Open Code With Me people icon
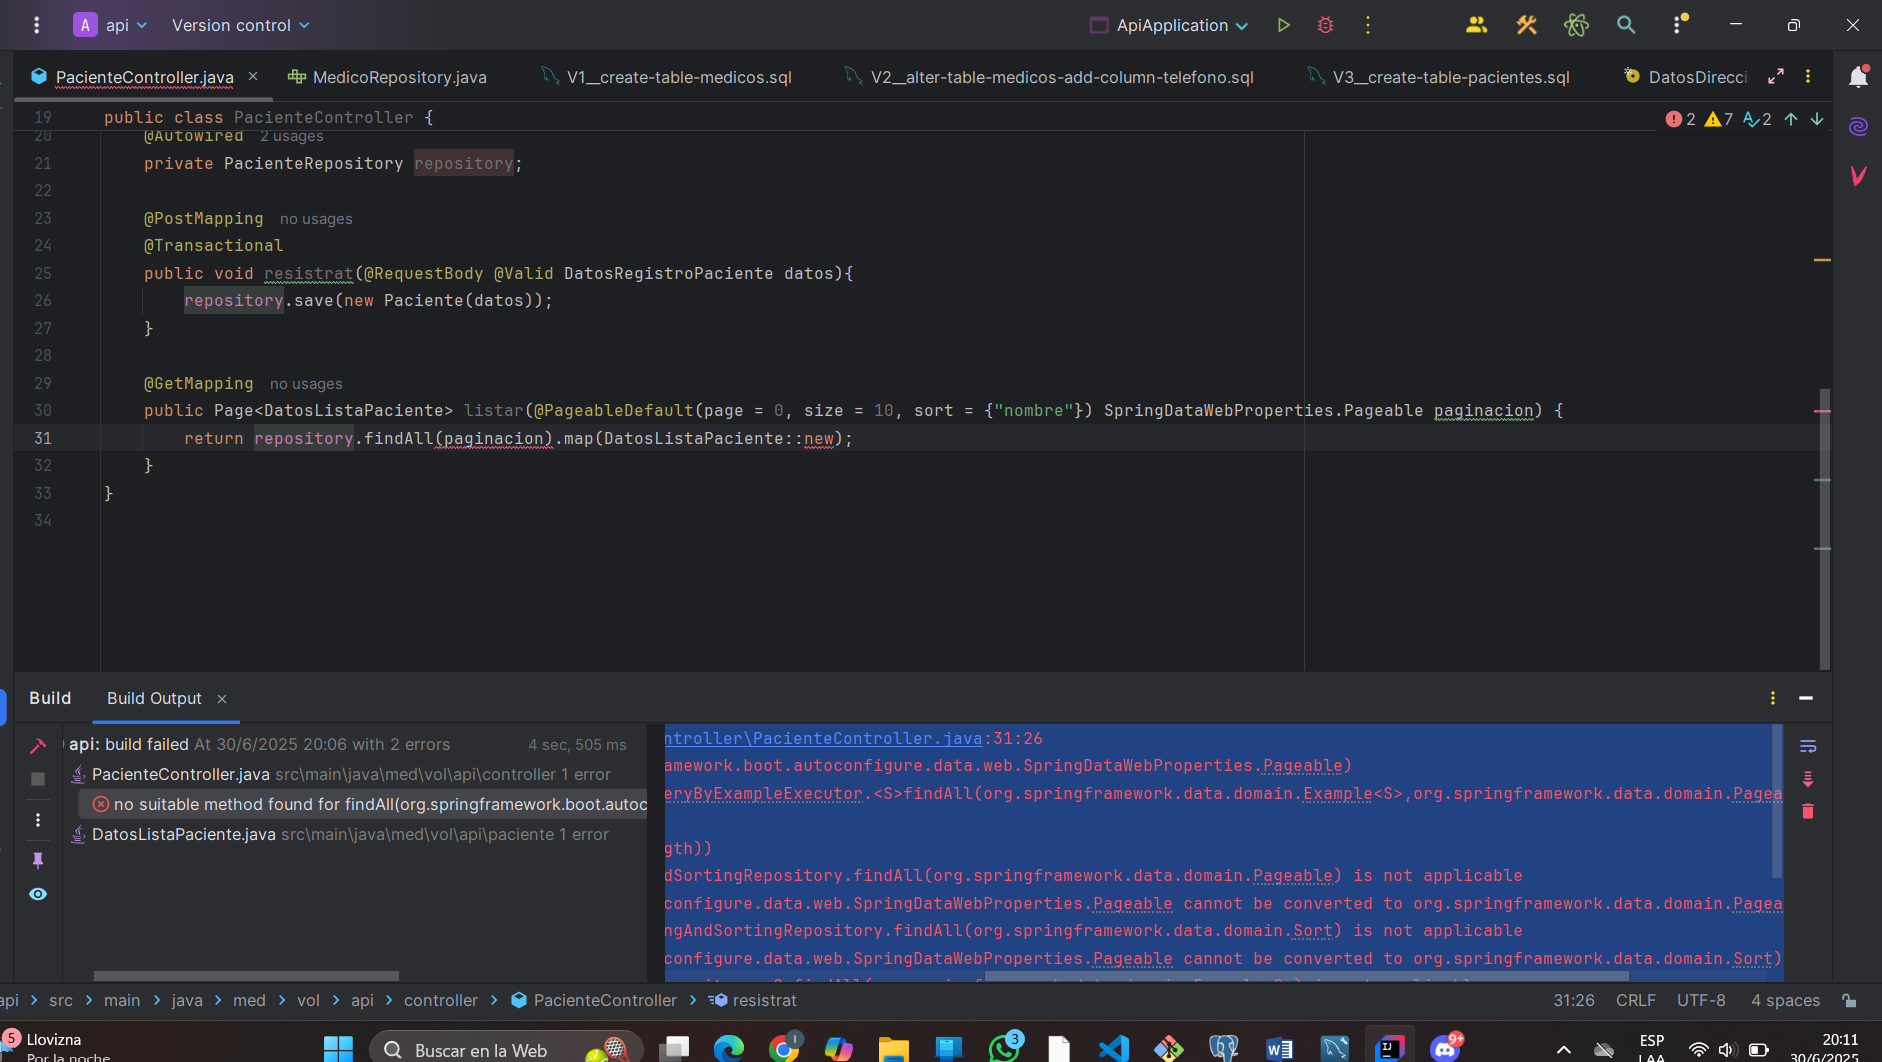The image size is (1882, 1062). click(x=1476, y=25)
